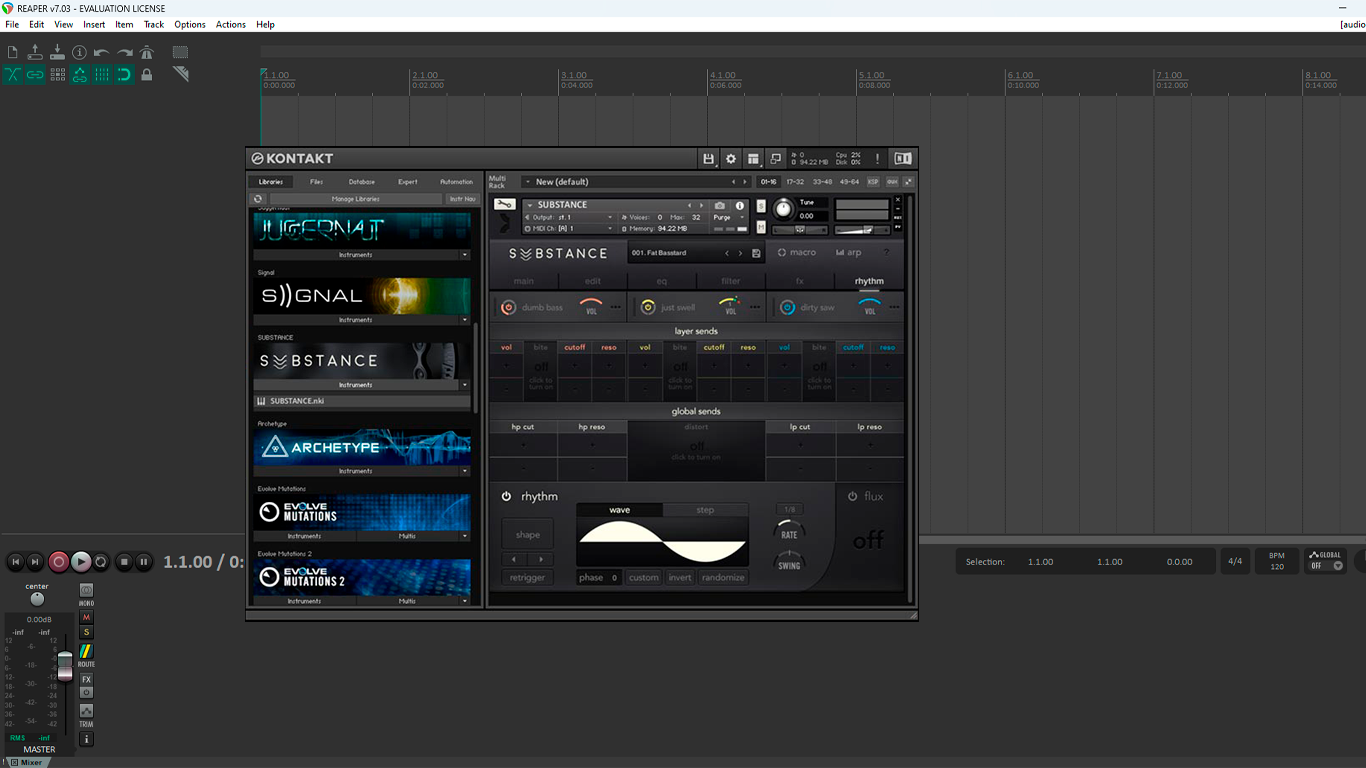Toggle snap magnet icon in toolbar
Viewport: 1366px width, 768px height.
click(x=124, y=74)
